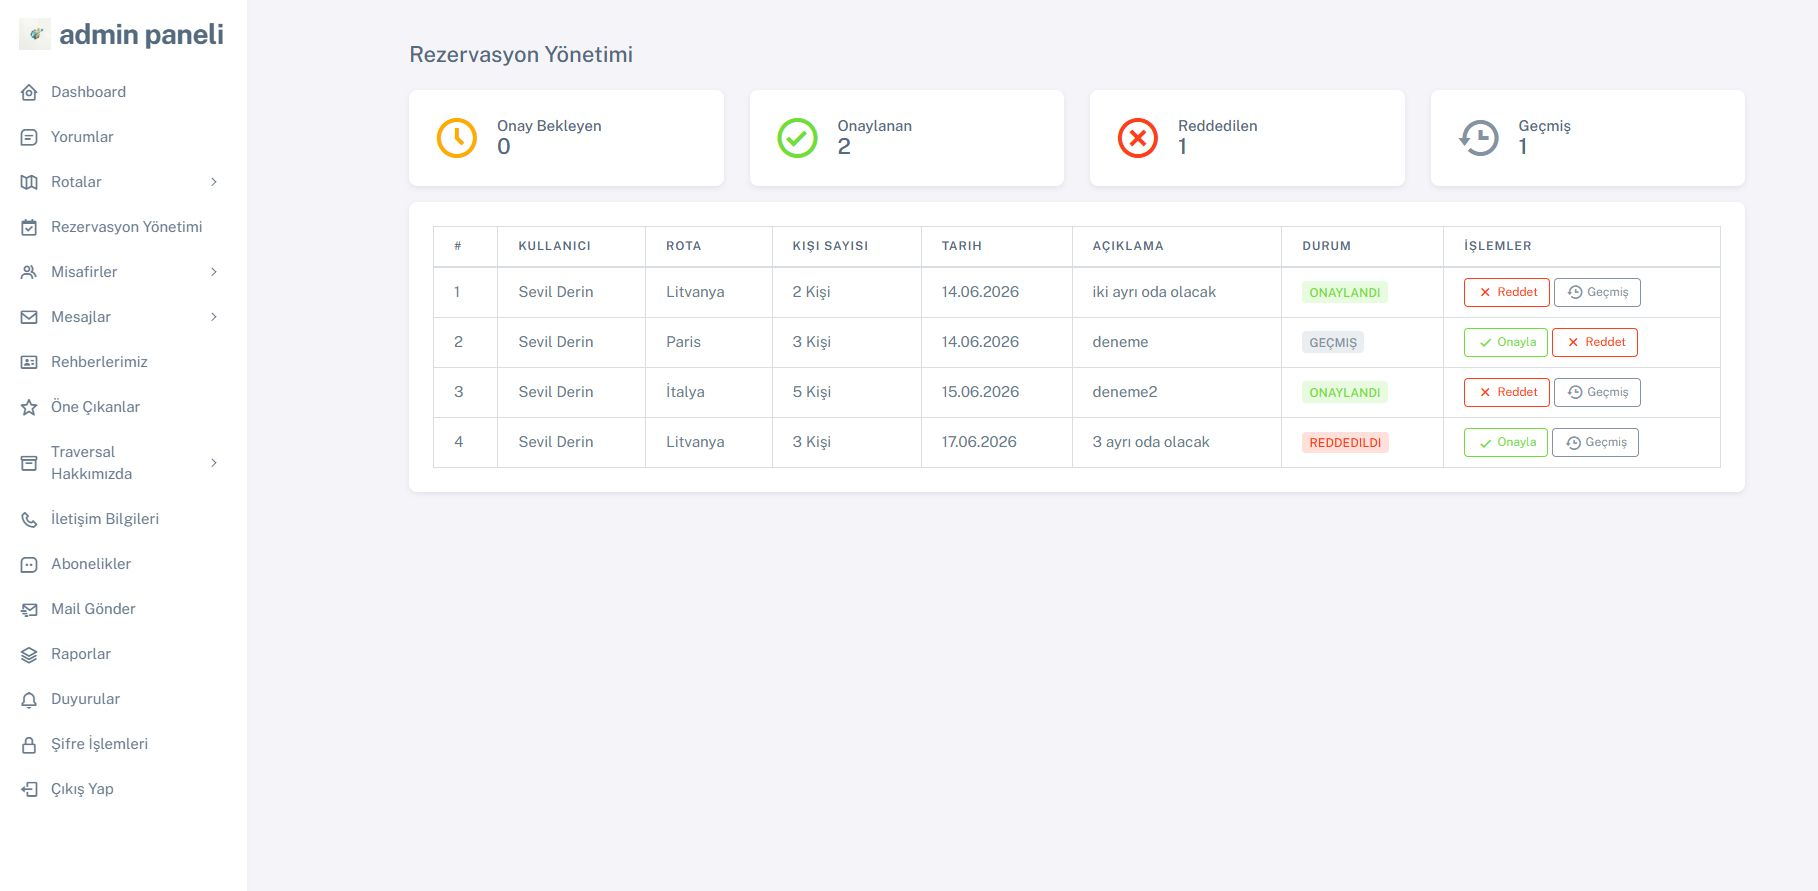This screenshot has width=1818, height=891.
Task: Click the Duyurular bell icon
Action: point(29,700)
